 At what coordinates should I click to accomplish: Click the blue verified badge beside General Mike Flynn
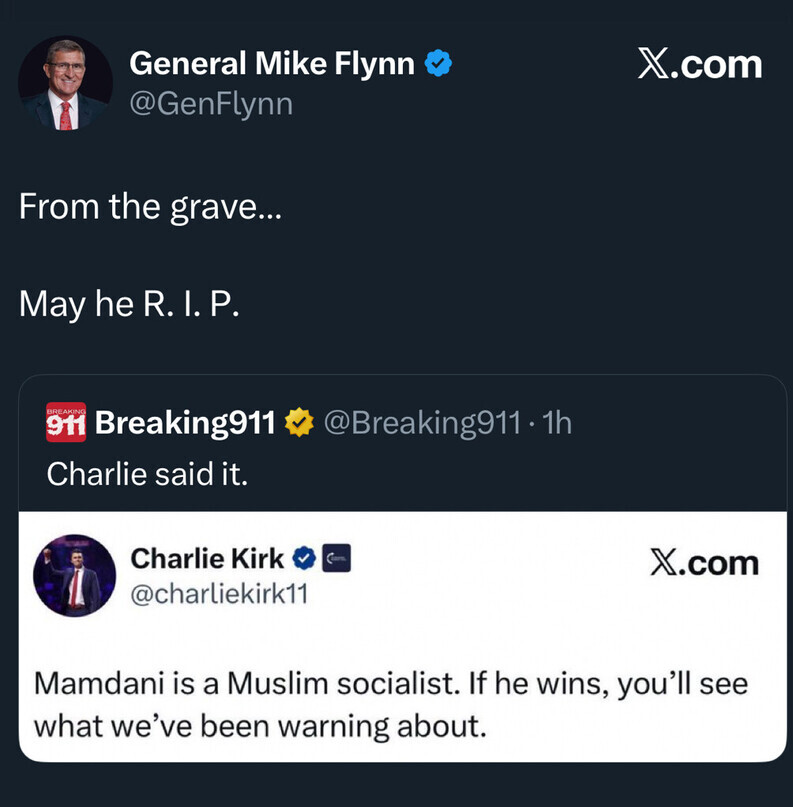438,64
